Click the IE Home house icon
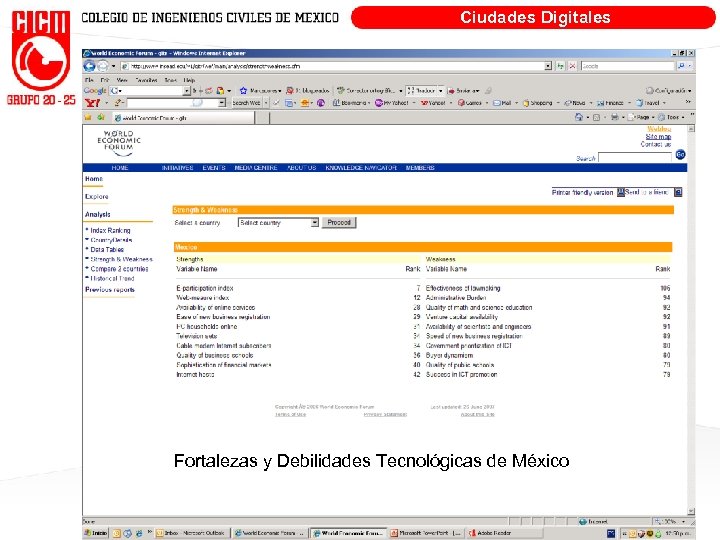Screen dimensions: 720x540 tap(579, 117)
